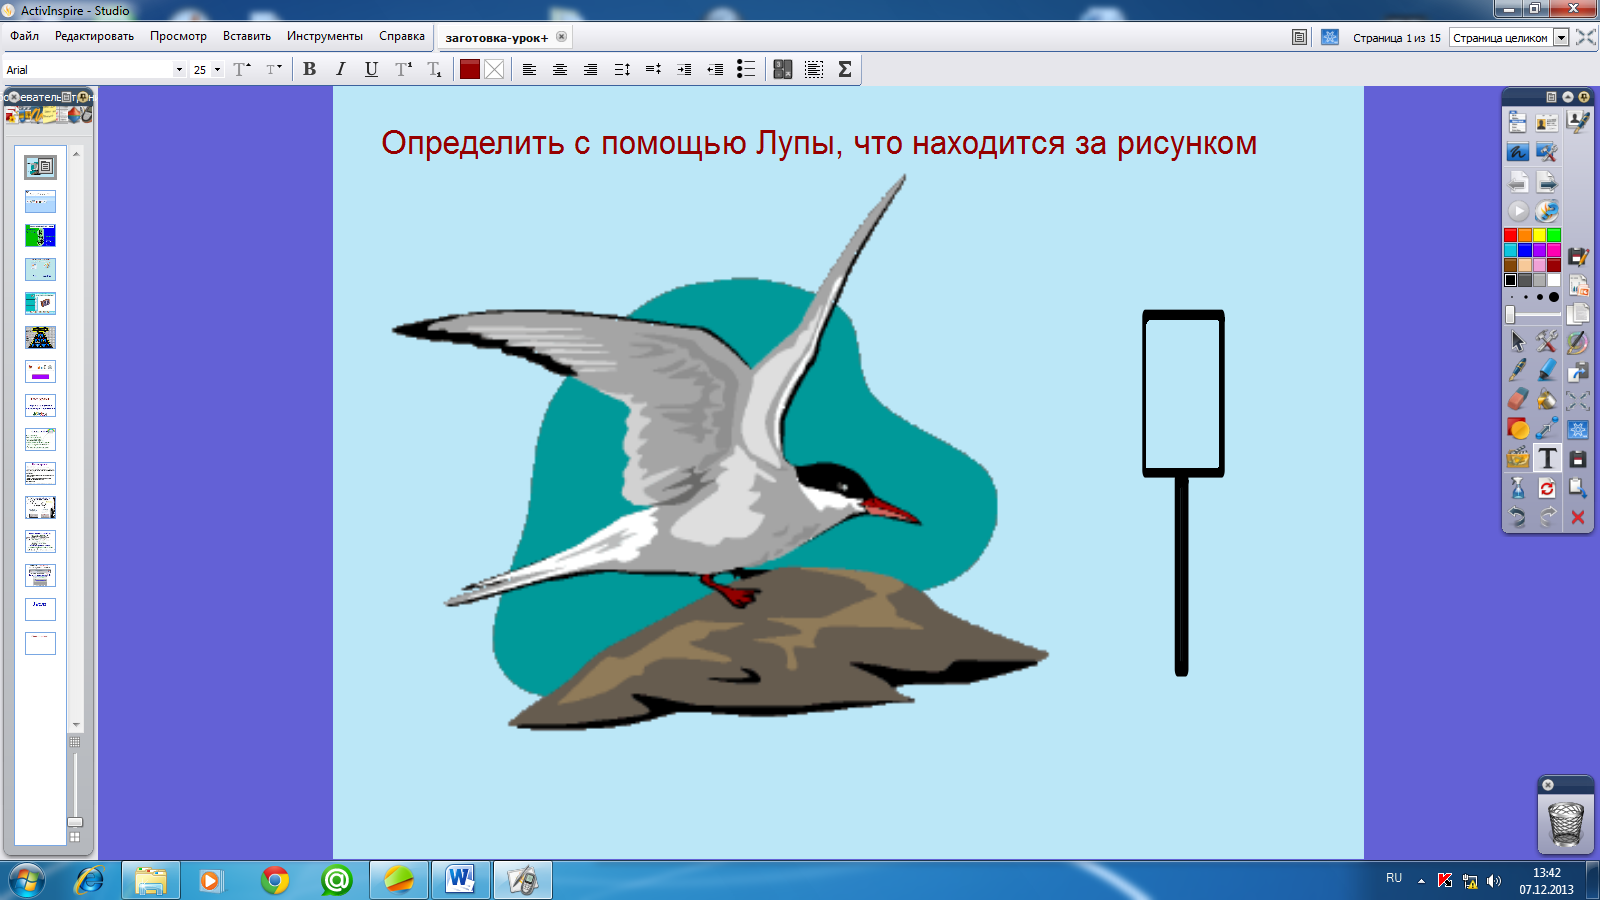Toggle underline formatting

coord(372,69)
